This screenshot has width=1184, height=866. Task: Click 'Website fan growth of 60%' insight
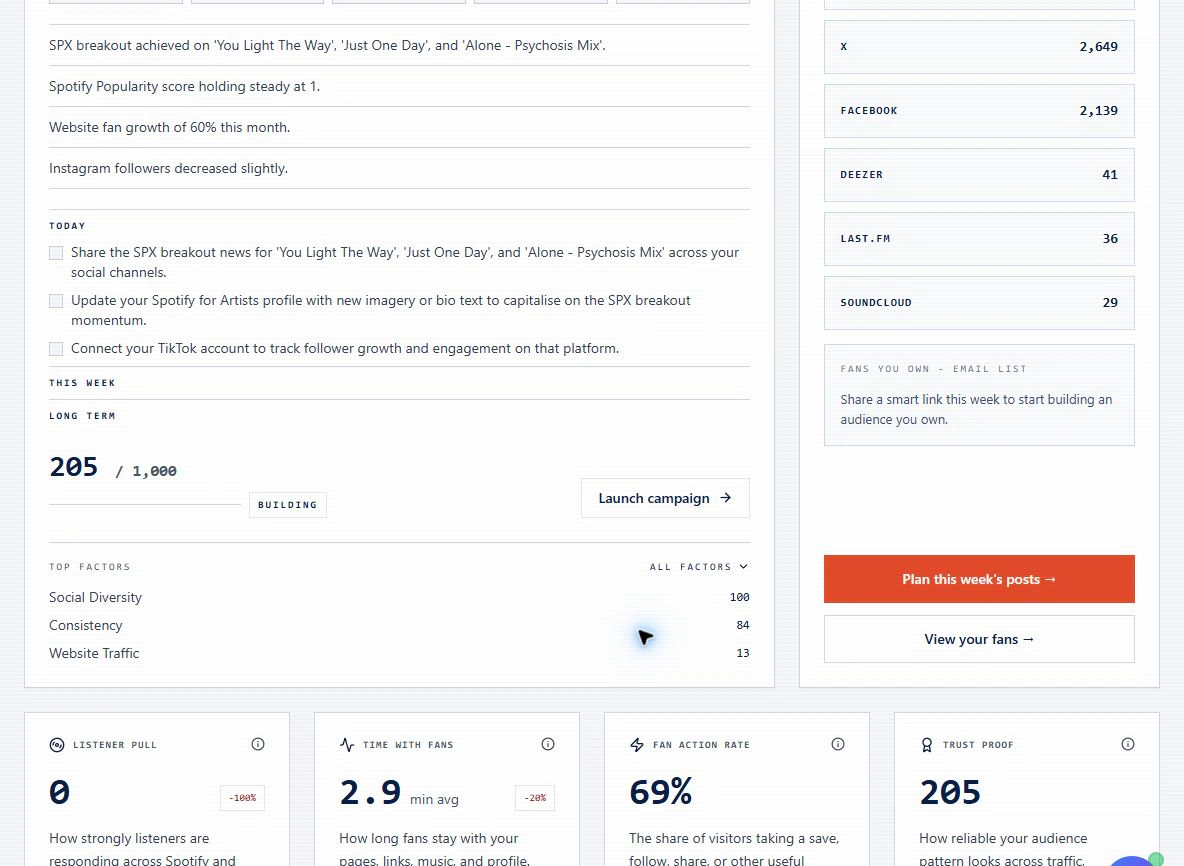(x=169, y=128)
